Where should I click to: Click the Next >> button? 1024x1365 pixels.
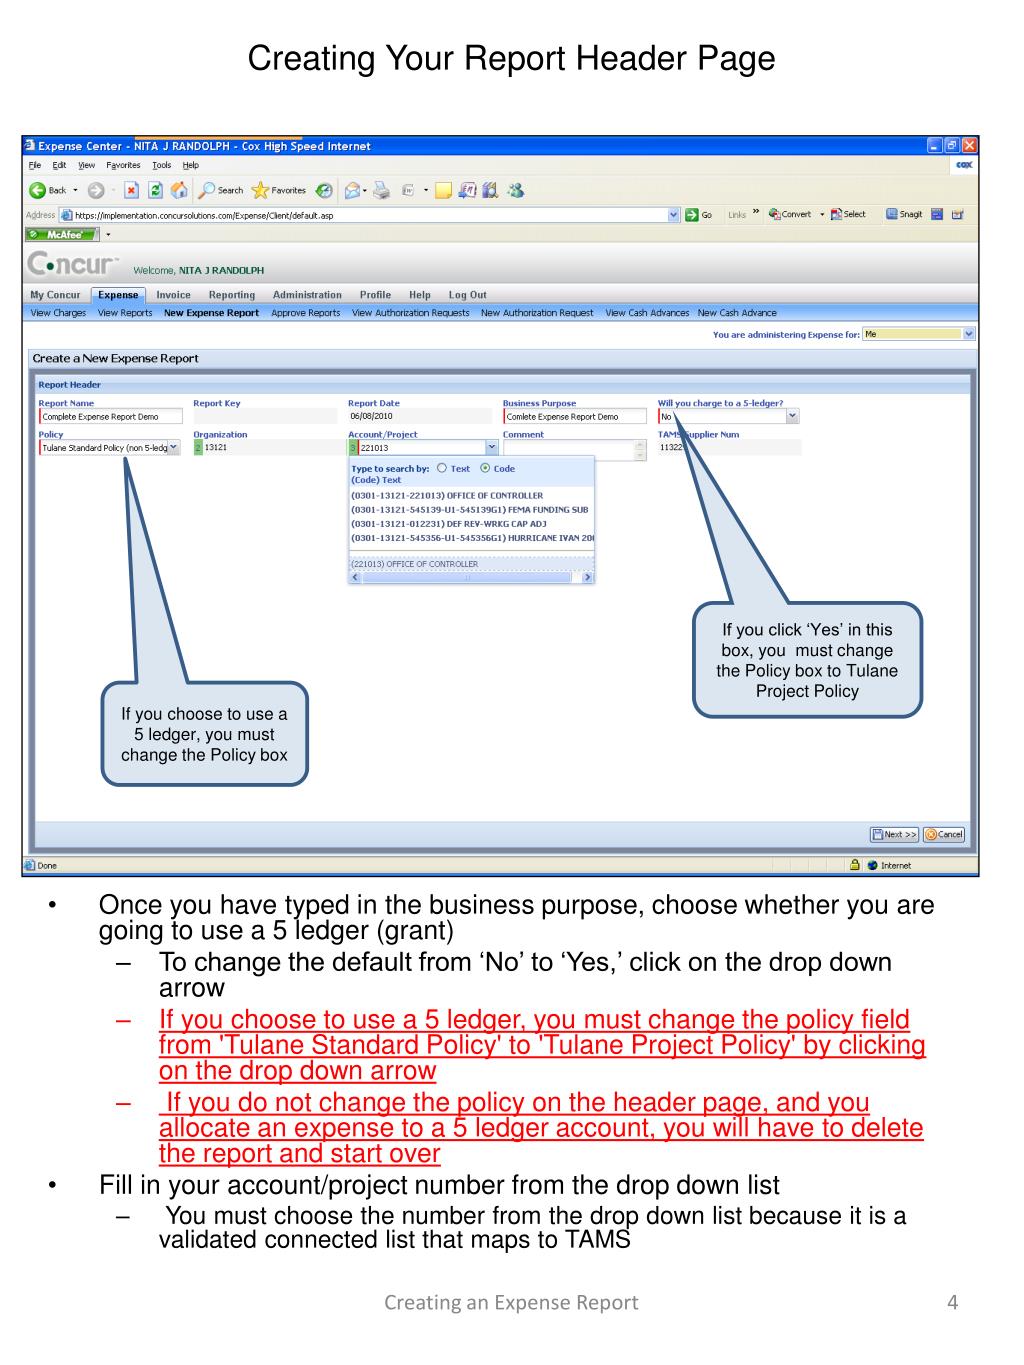click(x=894, y=834)
